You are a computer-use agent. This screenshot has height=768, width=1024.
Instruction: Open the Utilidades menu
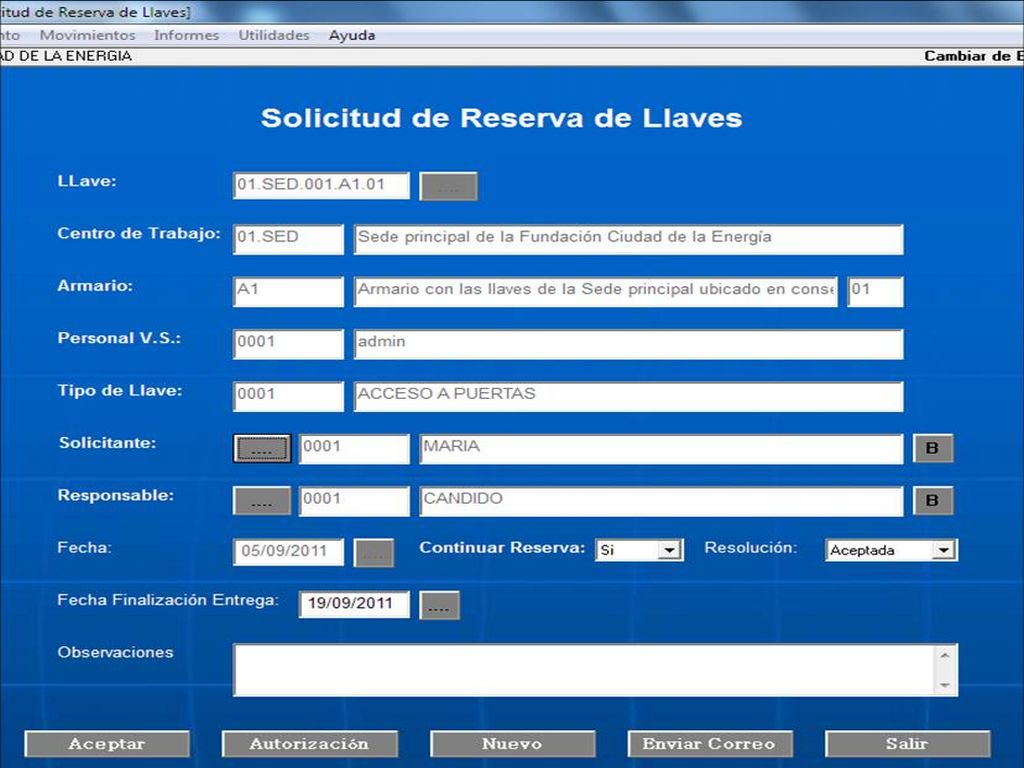pyautogui.click(x=273, y=35)
